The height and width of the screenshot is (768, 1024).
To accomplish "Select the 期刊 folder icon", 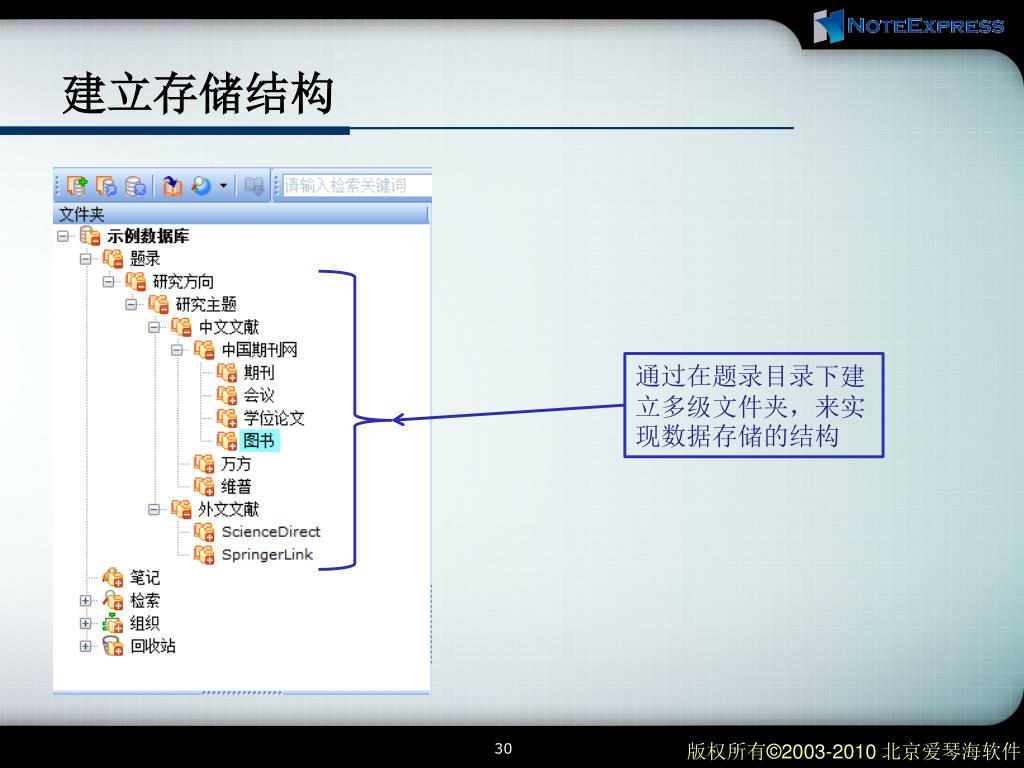I will (227, 373).
